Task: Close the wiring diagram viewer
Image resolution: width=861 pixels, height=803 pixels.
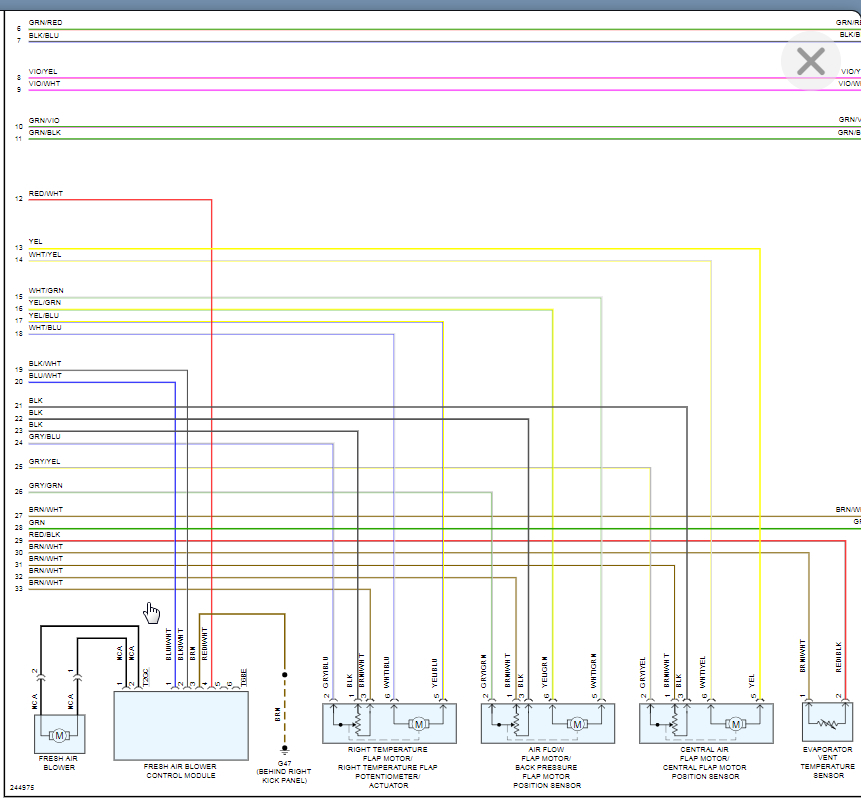Action: tap(810, 62)
